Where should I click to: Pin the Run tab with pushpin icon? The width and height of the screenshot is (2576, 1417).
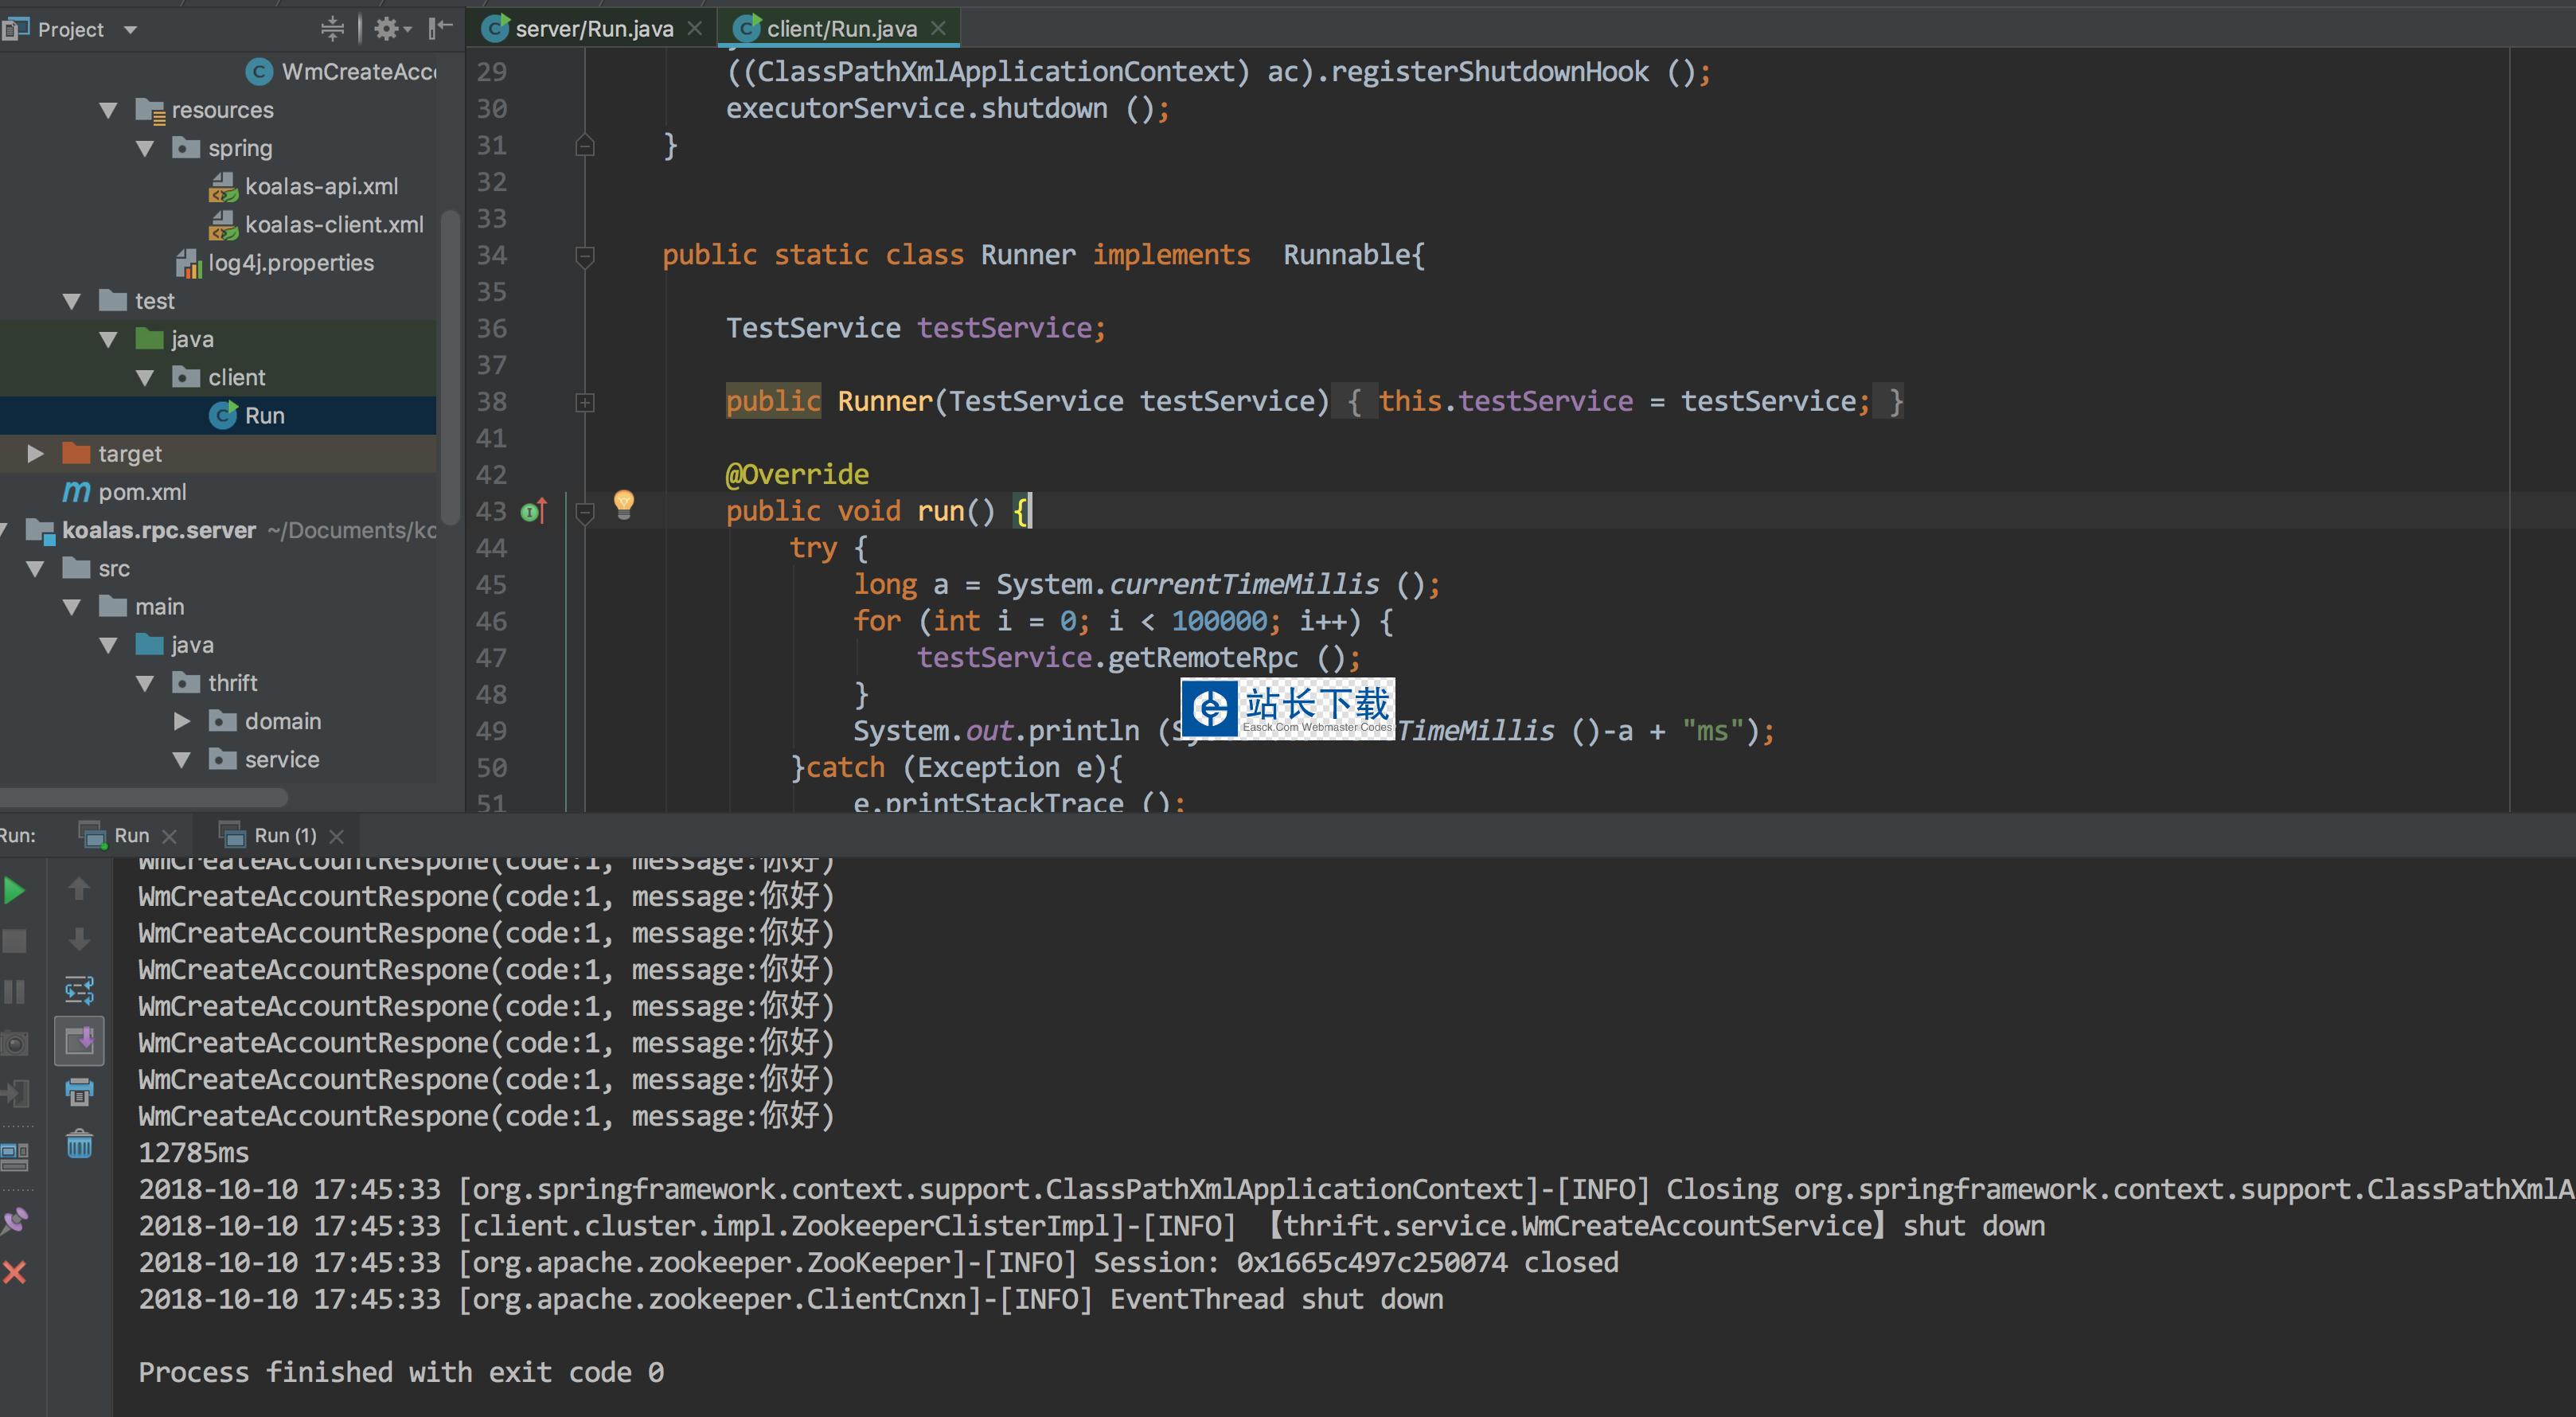14,1220
